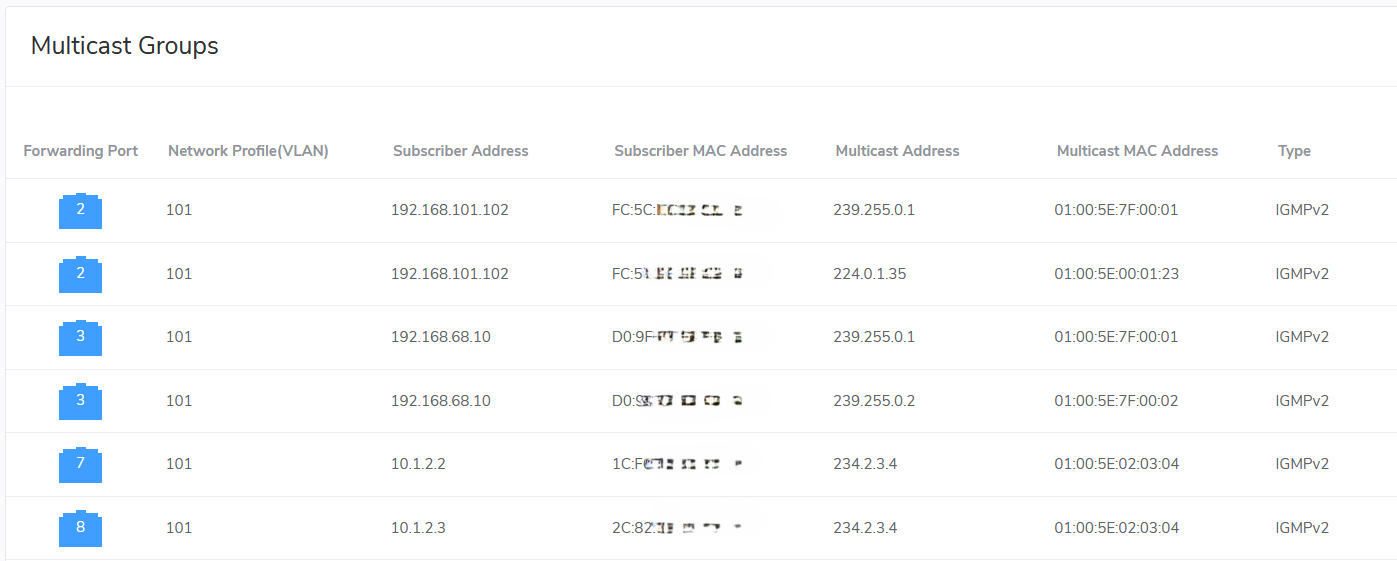Click port 2 icon for 239.255.0.1 row
The width and height of the screenshot is (1397, 561).
tap(80, 211)
